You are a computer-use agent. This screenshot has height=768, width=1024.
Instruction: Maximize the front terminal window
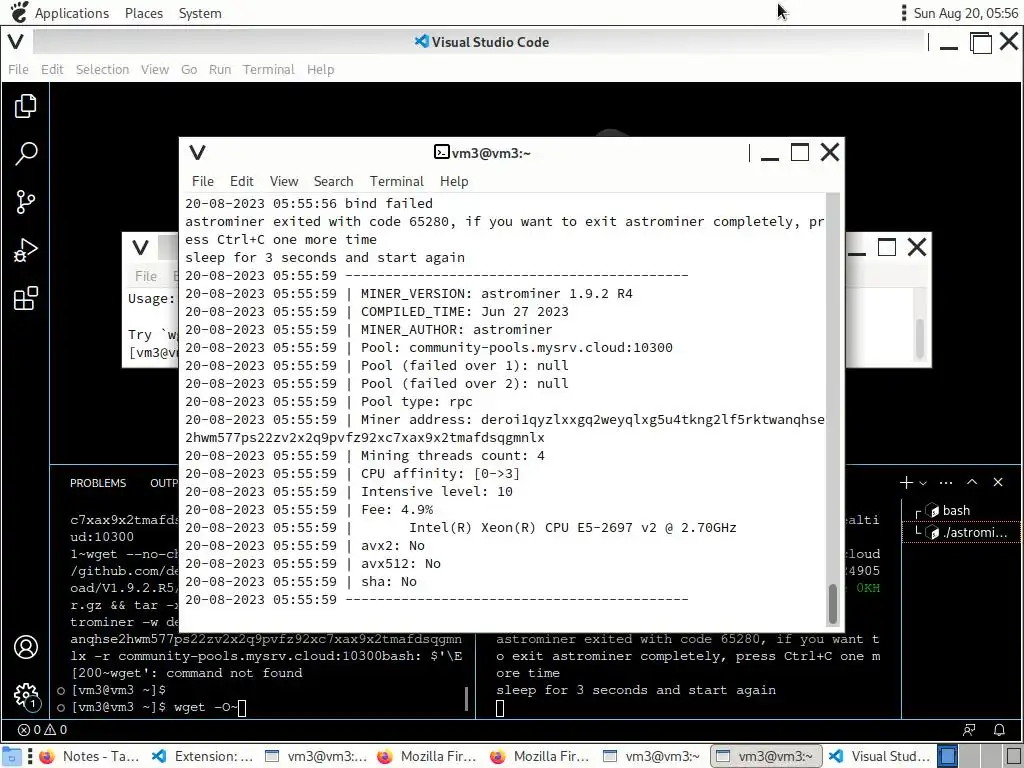(799, 152)
